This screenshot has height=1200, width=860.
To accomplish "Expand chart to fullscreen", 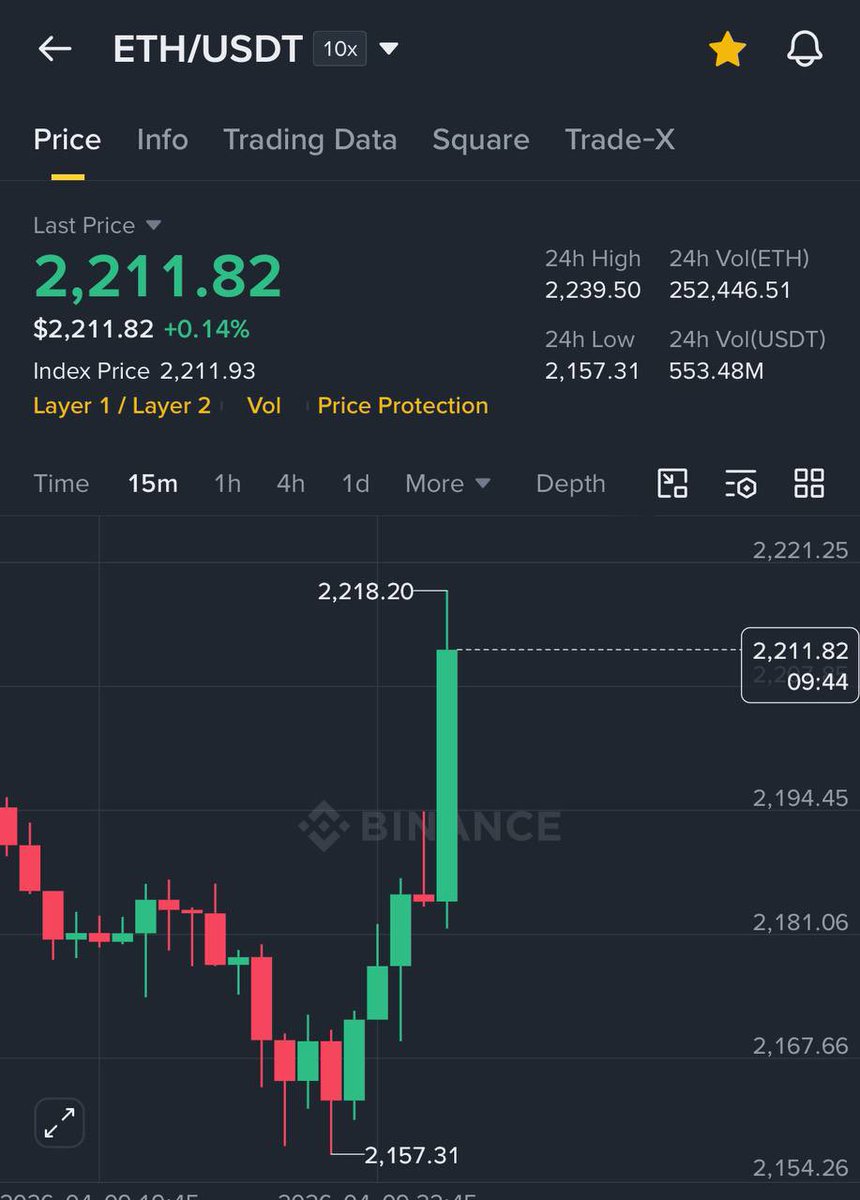I will tap(59, 1123).
